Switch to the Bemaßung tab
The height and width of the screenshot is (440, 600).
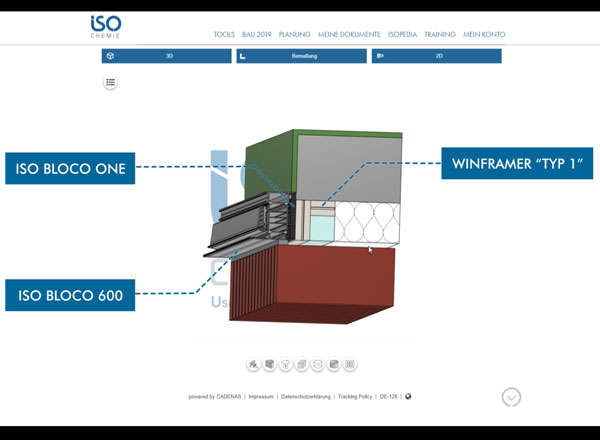tap(302, 56)
